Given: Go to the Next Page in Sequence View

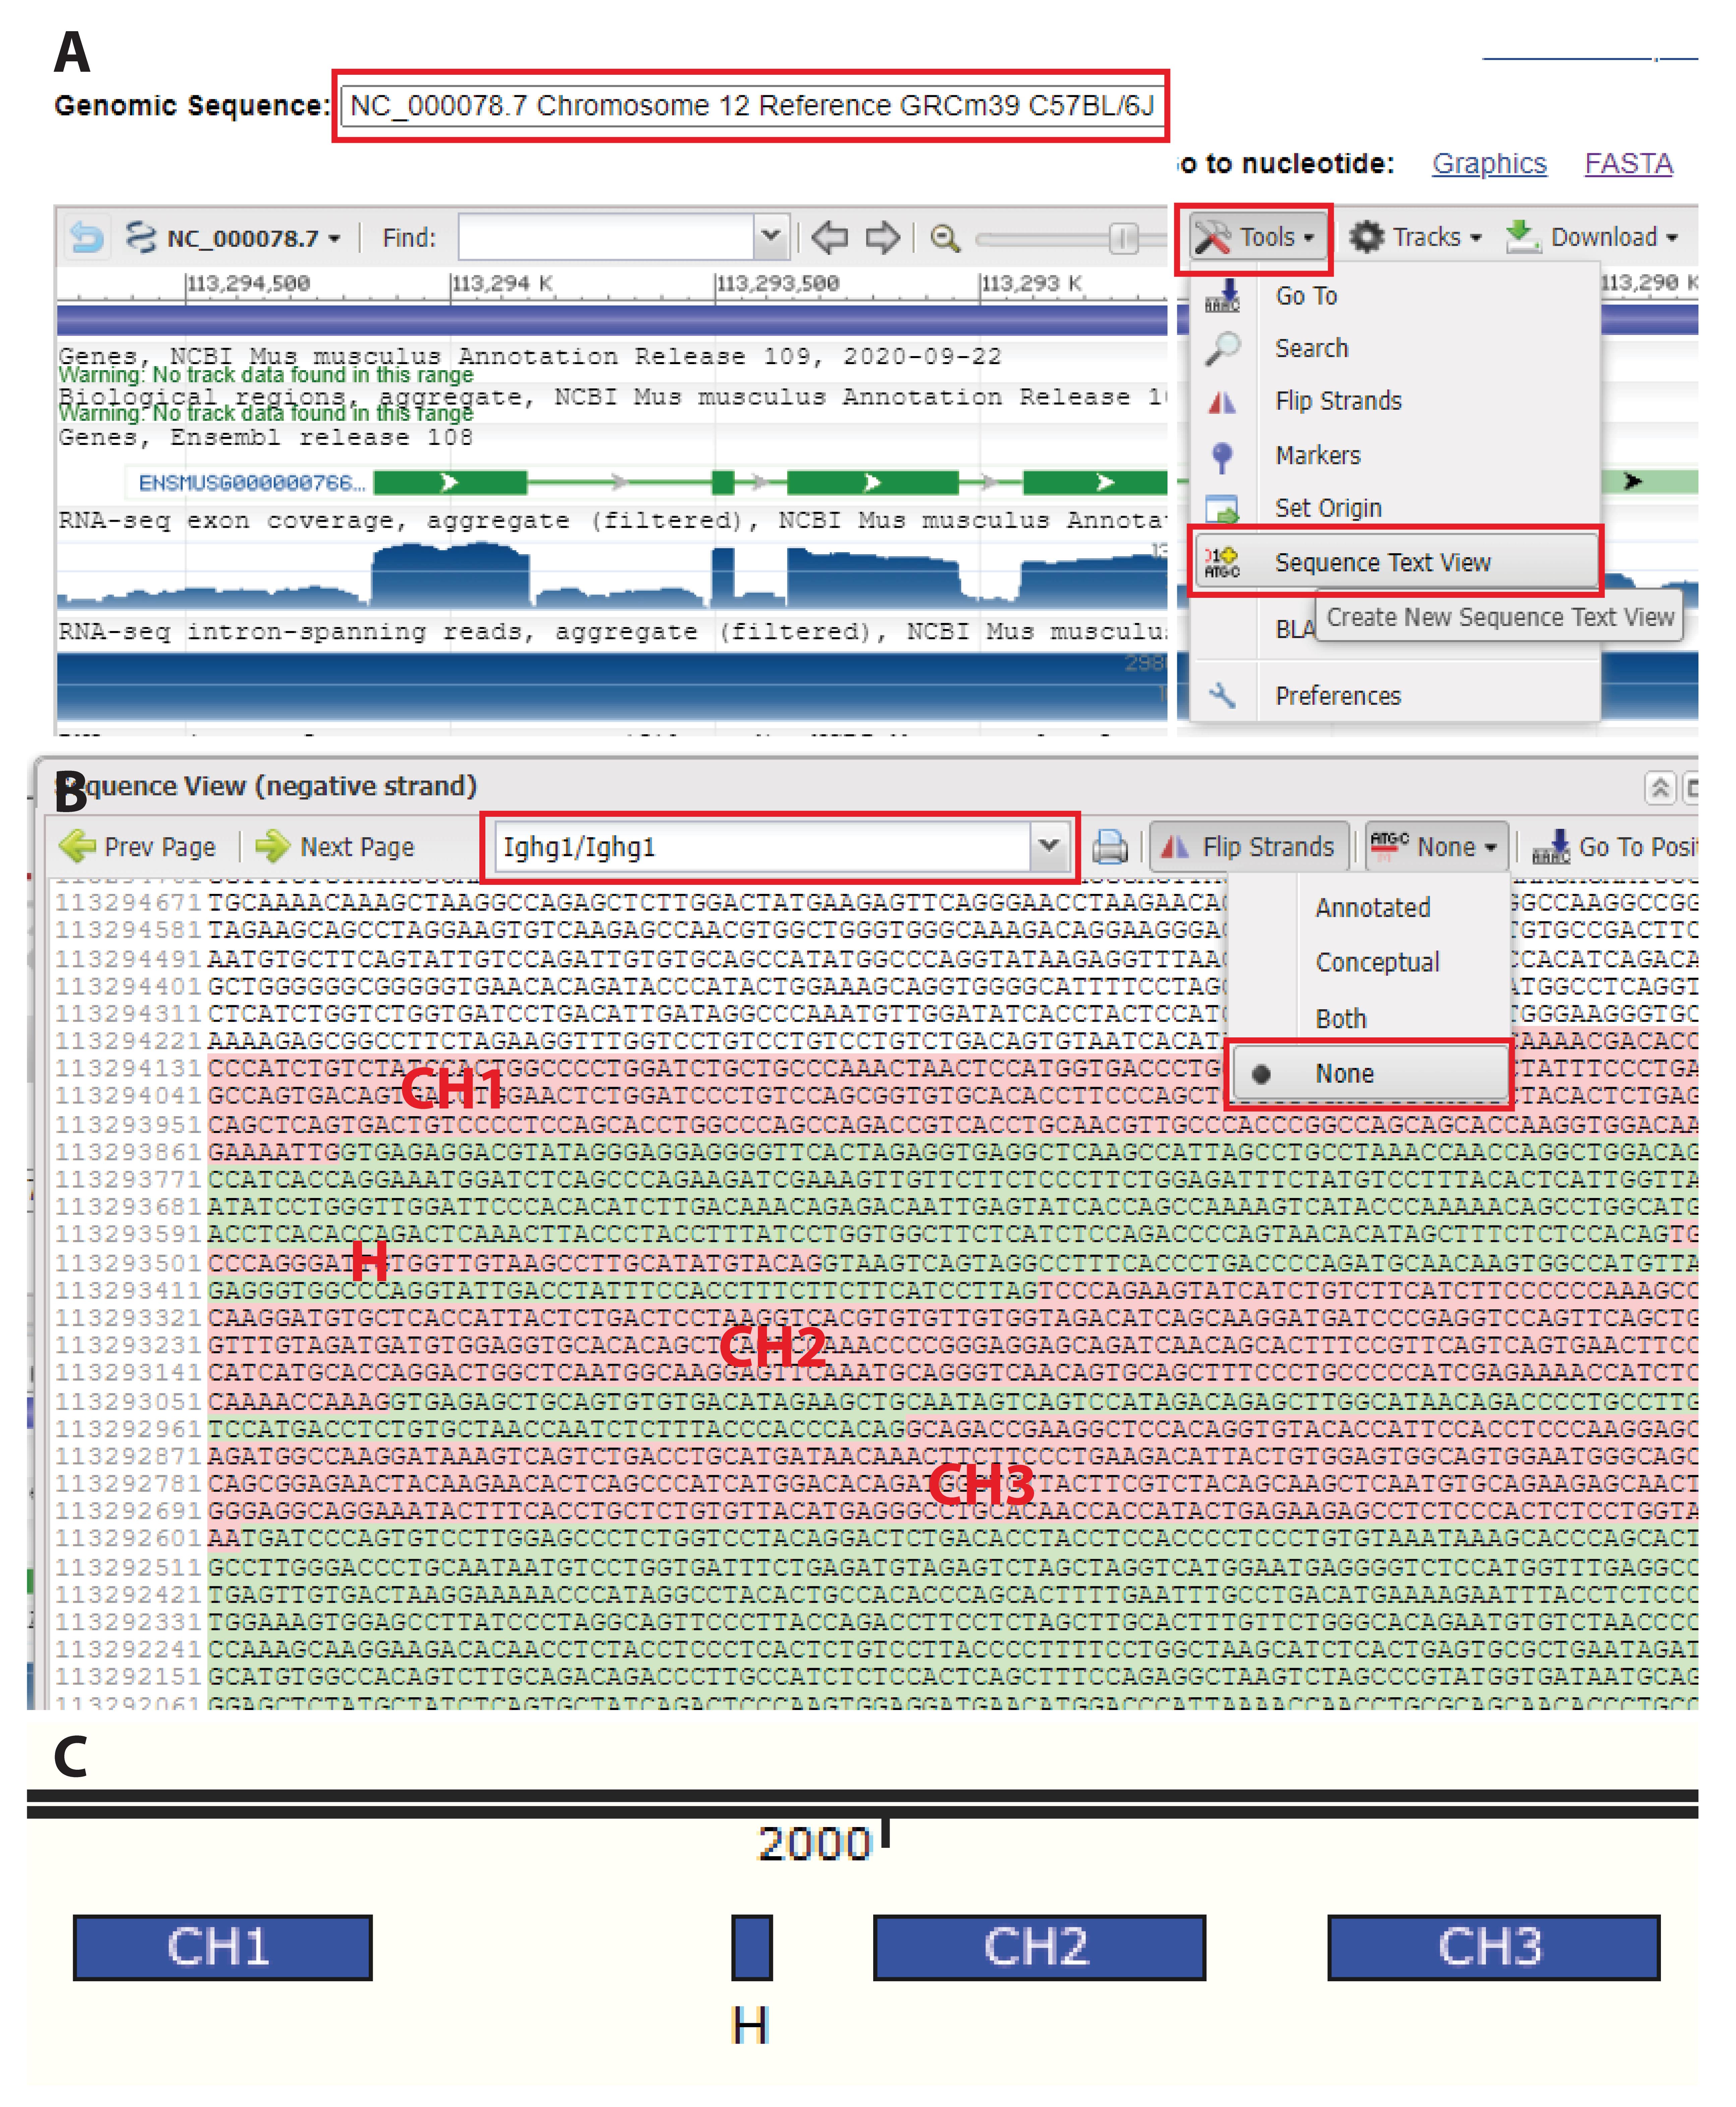Looking at the screenshot, I should pyautogui.click(x=335, y=847).
